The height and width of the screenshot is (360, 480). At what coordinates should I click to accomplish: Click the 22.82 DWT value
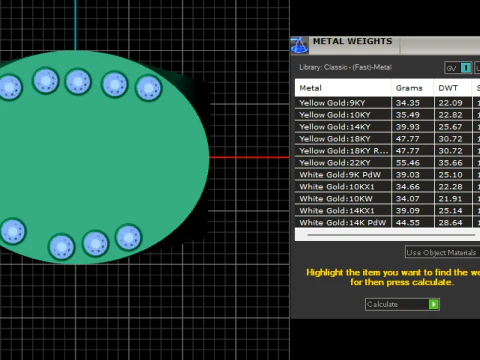pos(450,115)
